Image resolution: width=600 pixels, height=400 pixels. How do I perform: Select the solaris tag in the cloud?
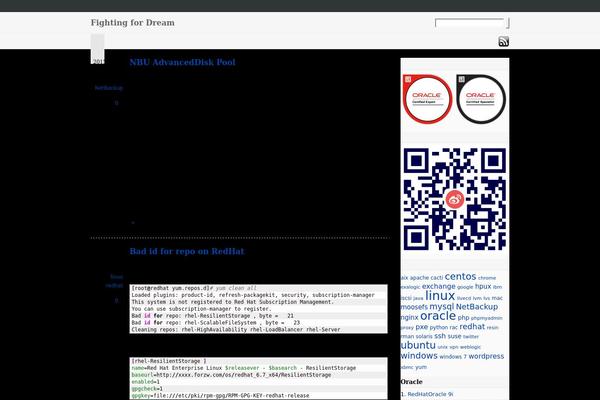click(424, 336)
